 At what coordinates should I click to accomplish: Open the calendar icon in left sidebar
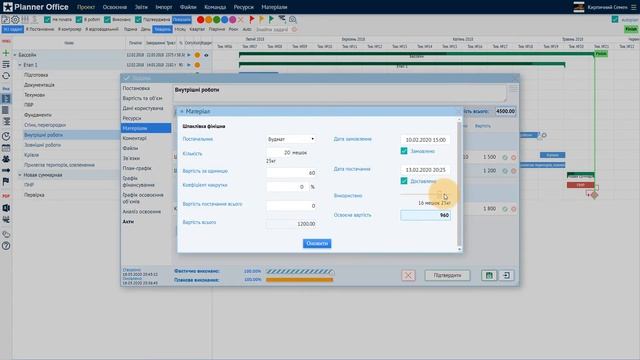6,148
